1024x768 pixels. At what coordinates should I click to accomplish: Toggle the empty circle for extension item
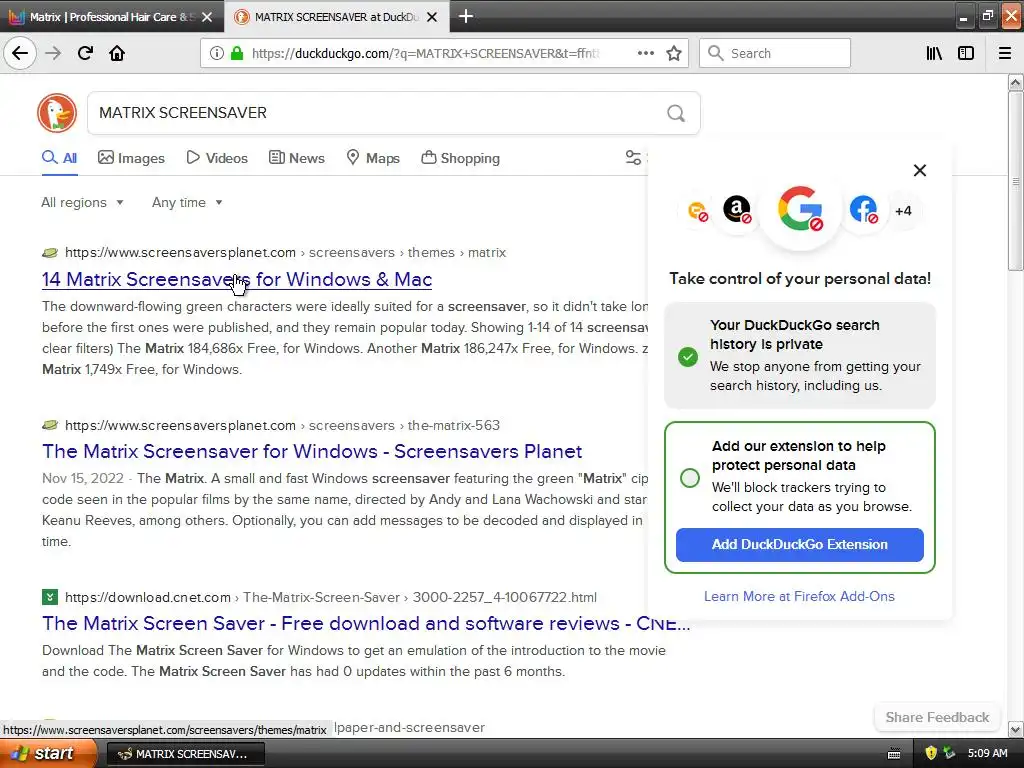[x=690, y=478]
